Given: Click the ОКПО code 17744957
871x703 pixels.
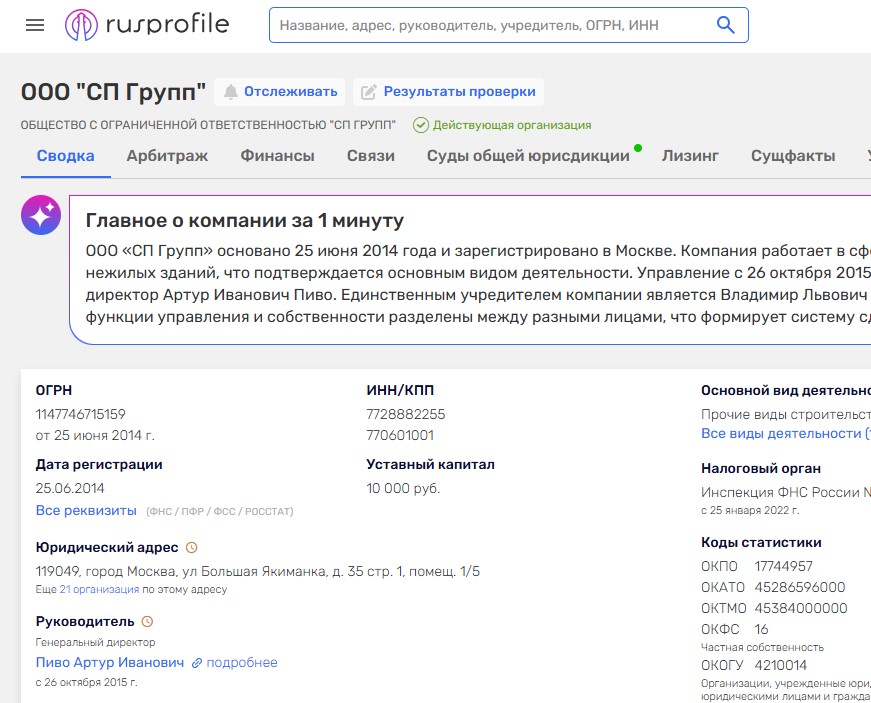Looking at the screenshot, I should tap(783, 566).
